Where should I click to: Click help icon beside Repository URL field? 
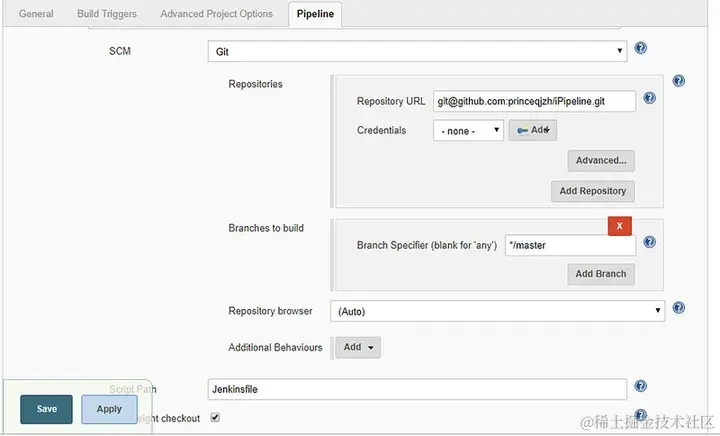click(649, 99)
